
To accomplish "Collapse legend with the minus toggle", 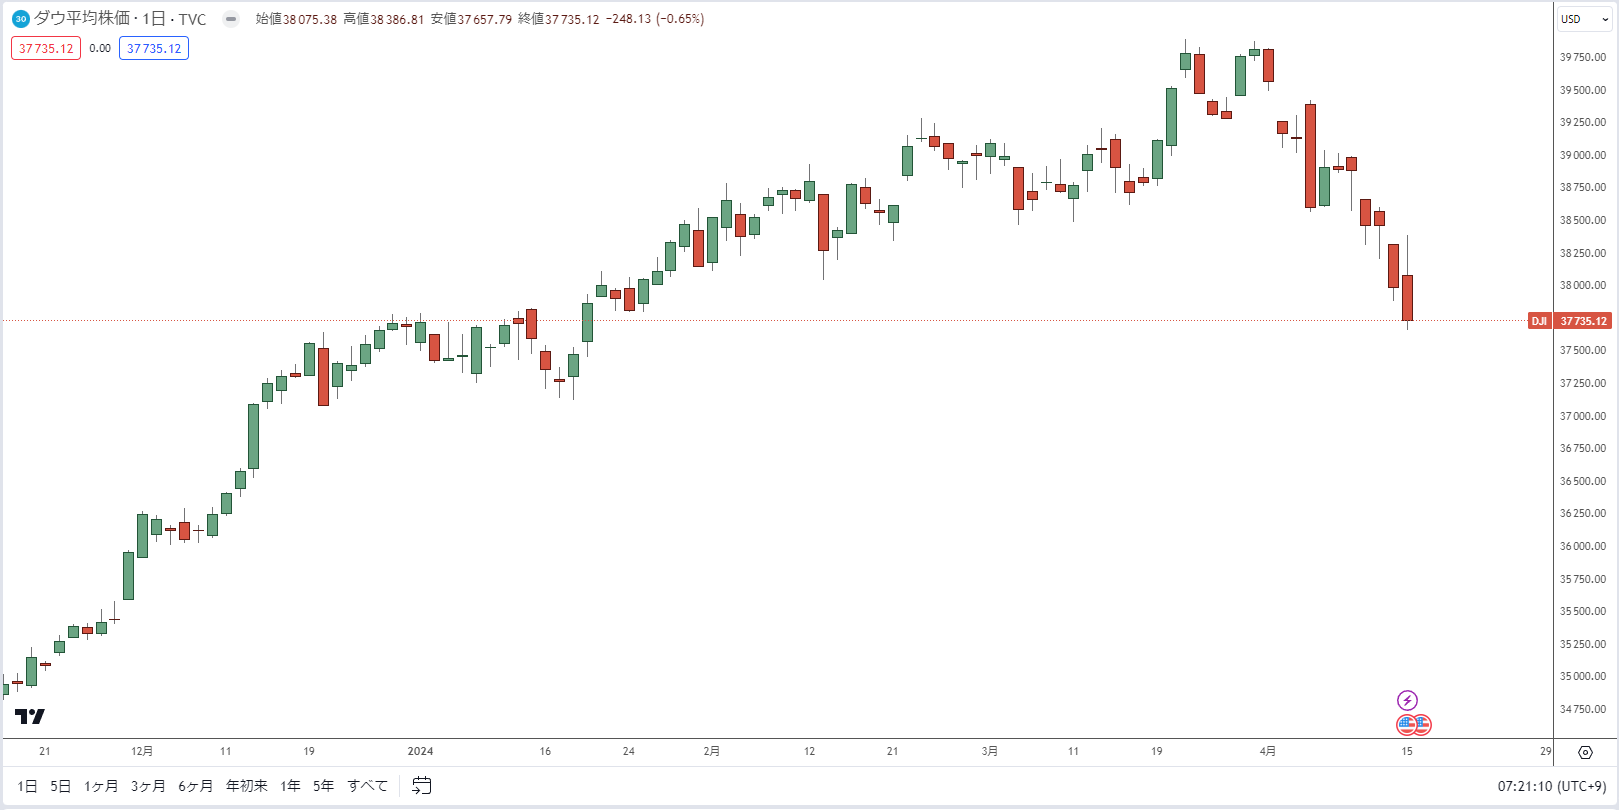I will click(x=231, y=19).
